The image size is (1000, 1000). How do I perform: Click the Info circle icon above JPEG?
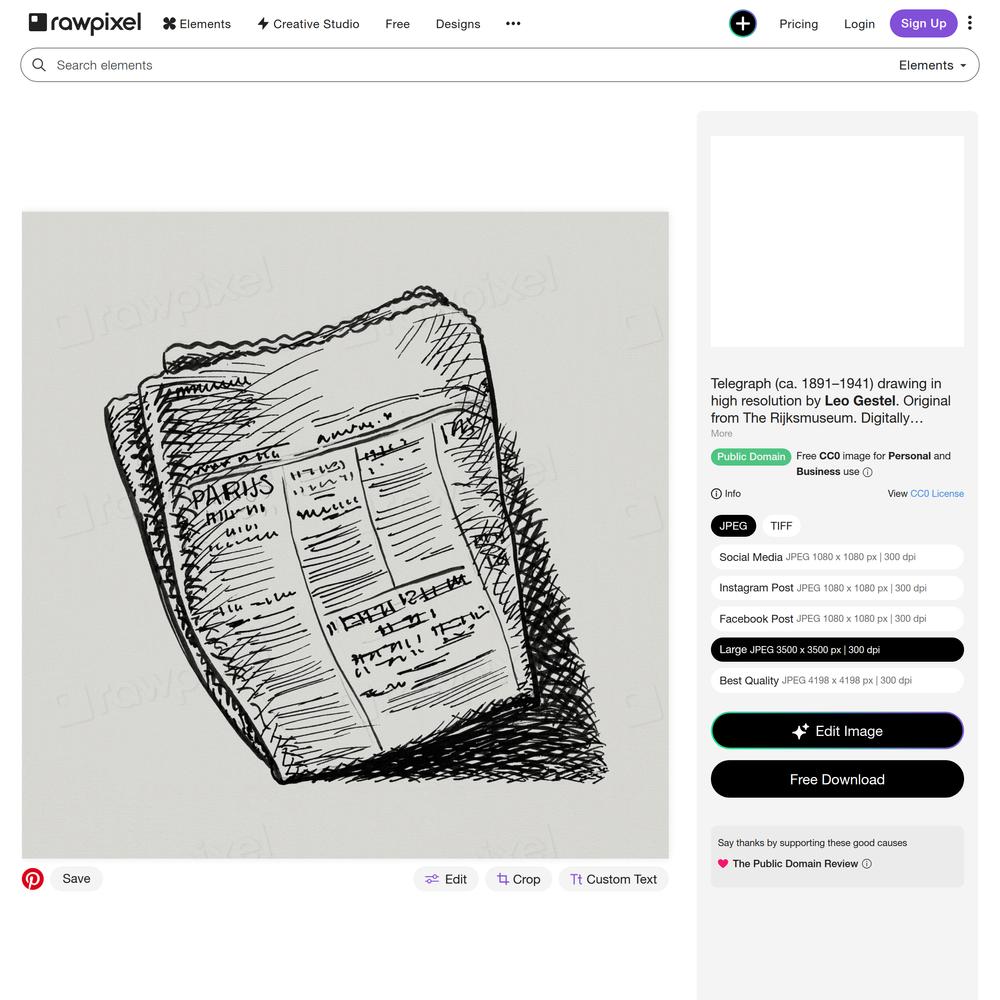716,494
